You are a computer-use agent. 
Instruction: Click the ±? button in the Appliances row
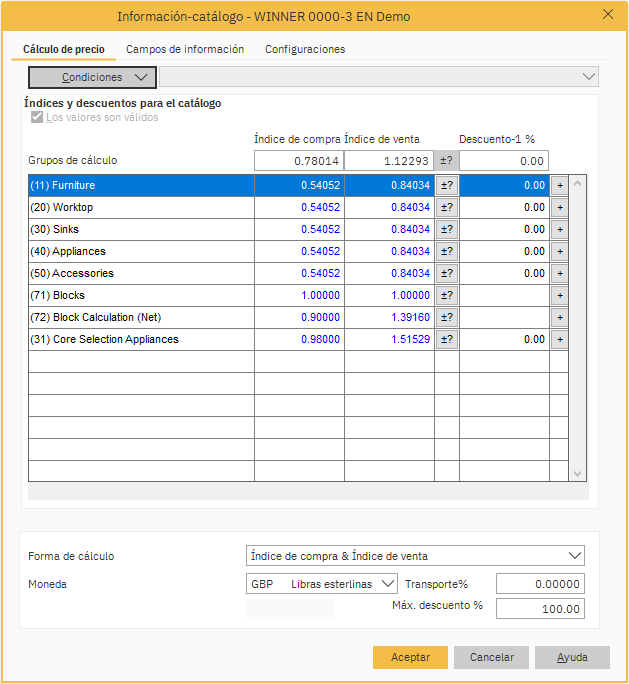pyautogui.click(x=447, y=252)
